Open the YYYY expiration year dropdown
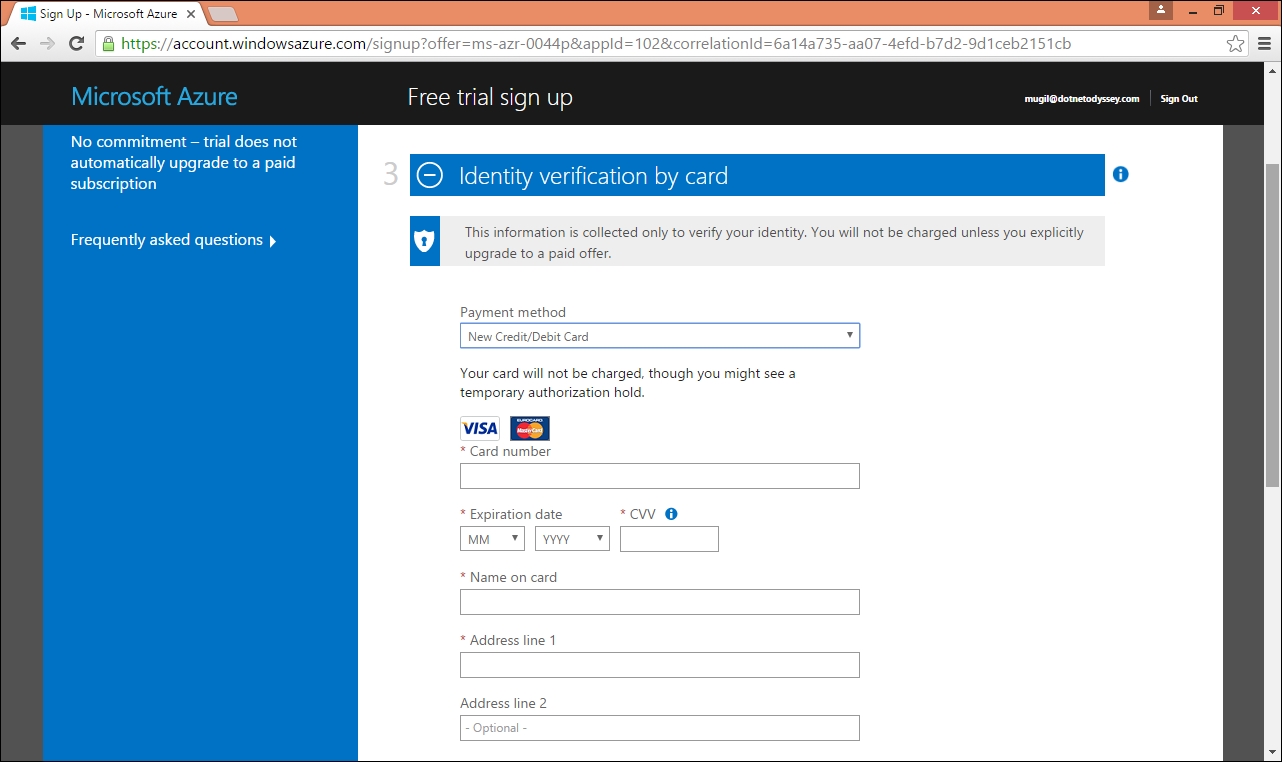Viewport: 1282px width, 762px height. click(x=572, y=539)
